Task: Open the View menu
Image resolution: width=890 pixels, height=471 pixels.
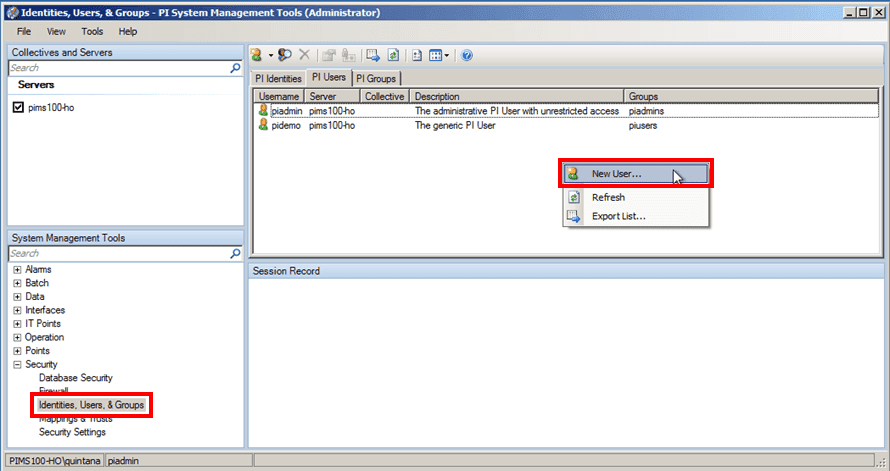Action: (x=56, y=31)
